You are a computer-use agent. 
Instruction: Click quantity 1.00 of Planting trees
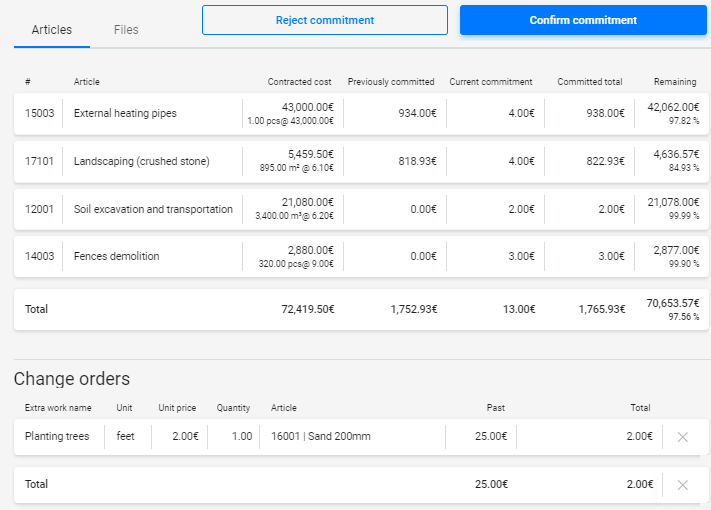[x=242, y=437]
